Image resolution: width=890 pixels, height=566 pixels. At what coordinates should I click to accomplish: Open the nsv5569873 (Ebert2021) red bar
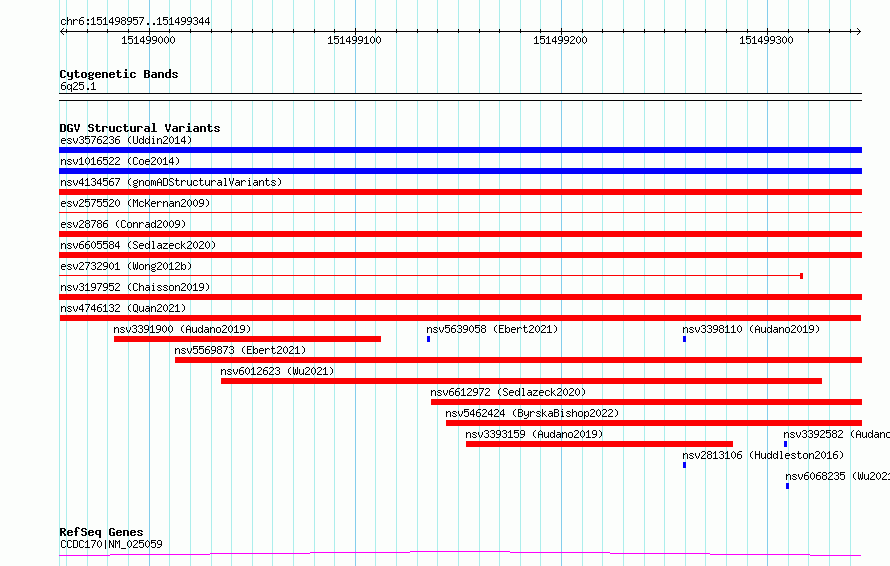518,360
